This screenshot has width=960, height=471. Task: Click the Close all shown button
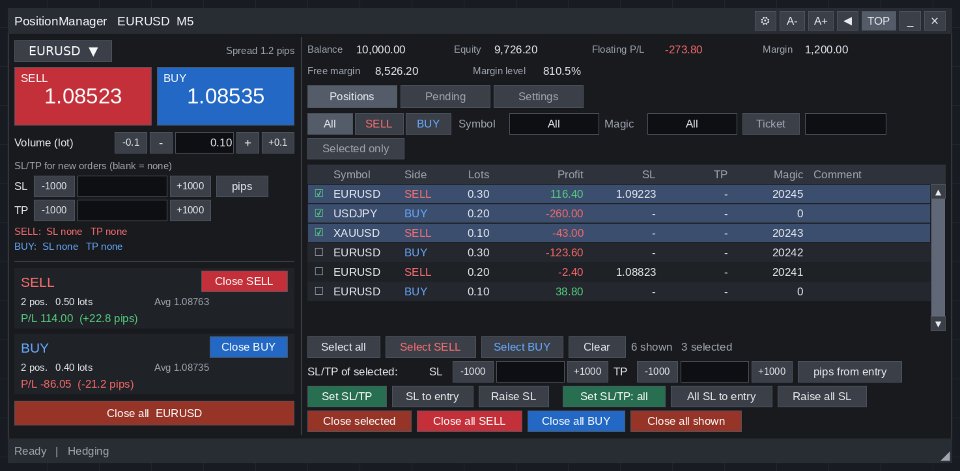pyautogui.click(x=686, y=421)
